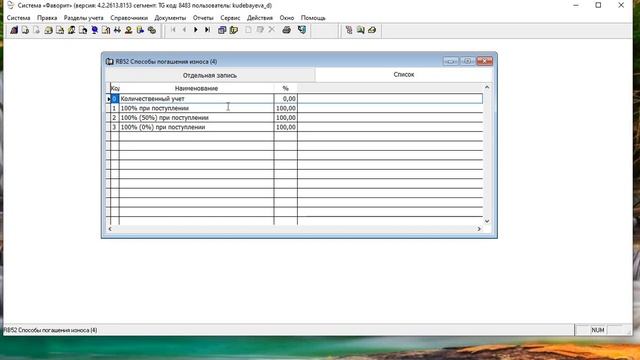Click the Наименование column header
This screenshot has height=360, width=640.
(x=196, y=88)
